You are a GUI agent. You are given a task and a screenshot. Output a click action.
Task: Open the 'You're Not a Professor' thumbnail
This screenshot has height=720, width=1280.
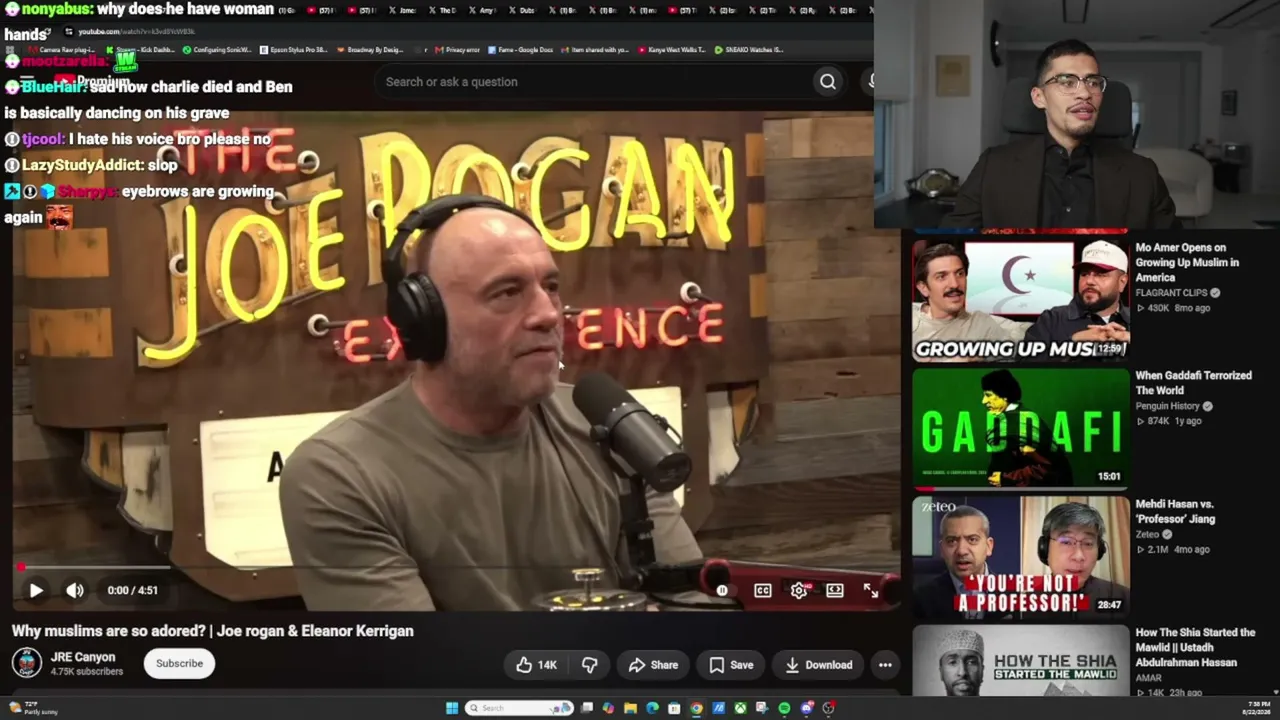coord(1020,556)
